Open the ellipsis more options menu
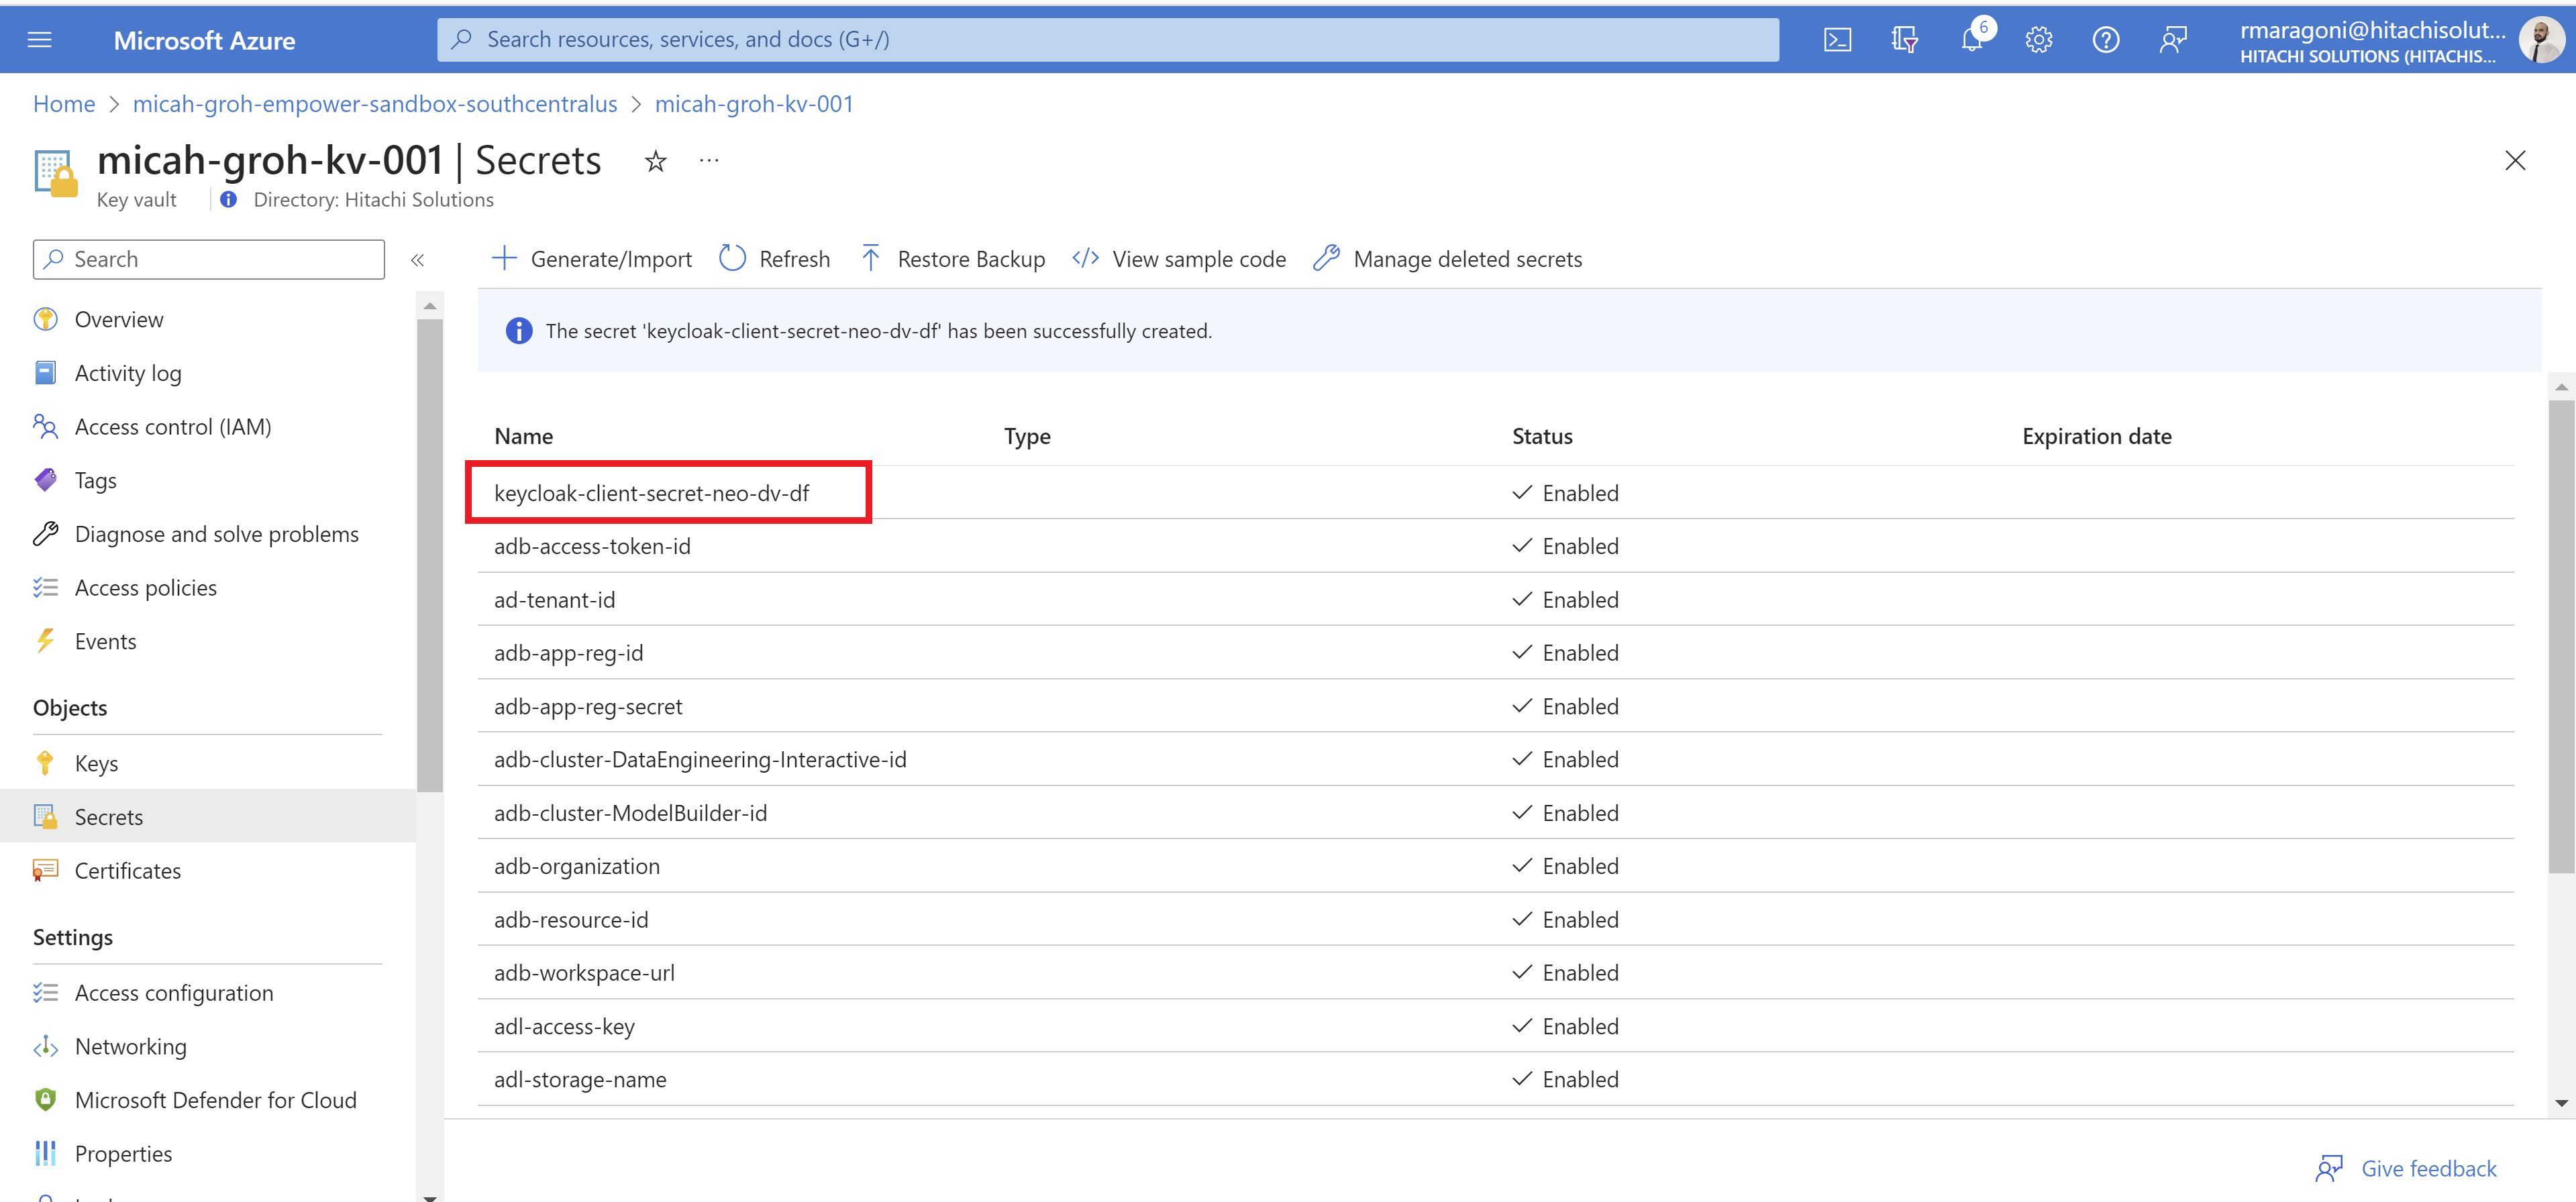The width and height of the screenshot is (2576, 1202). (709, 161)
